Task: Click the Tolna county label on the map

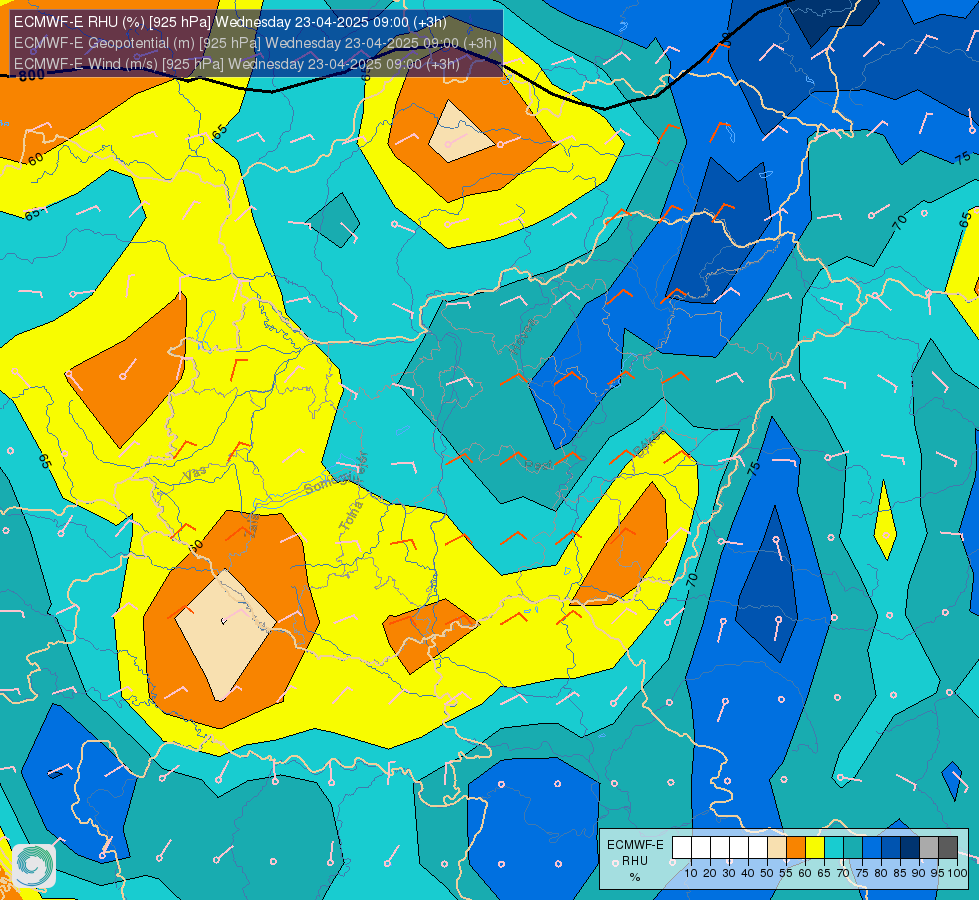Action: (351, 516)
